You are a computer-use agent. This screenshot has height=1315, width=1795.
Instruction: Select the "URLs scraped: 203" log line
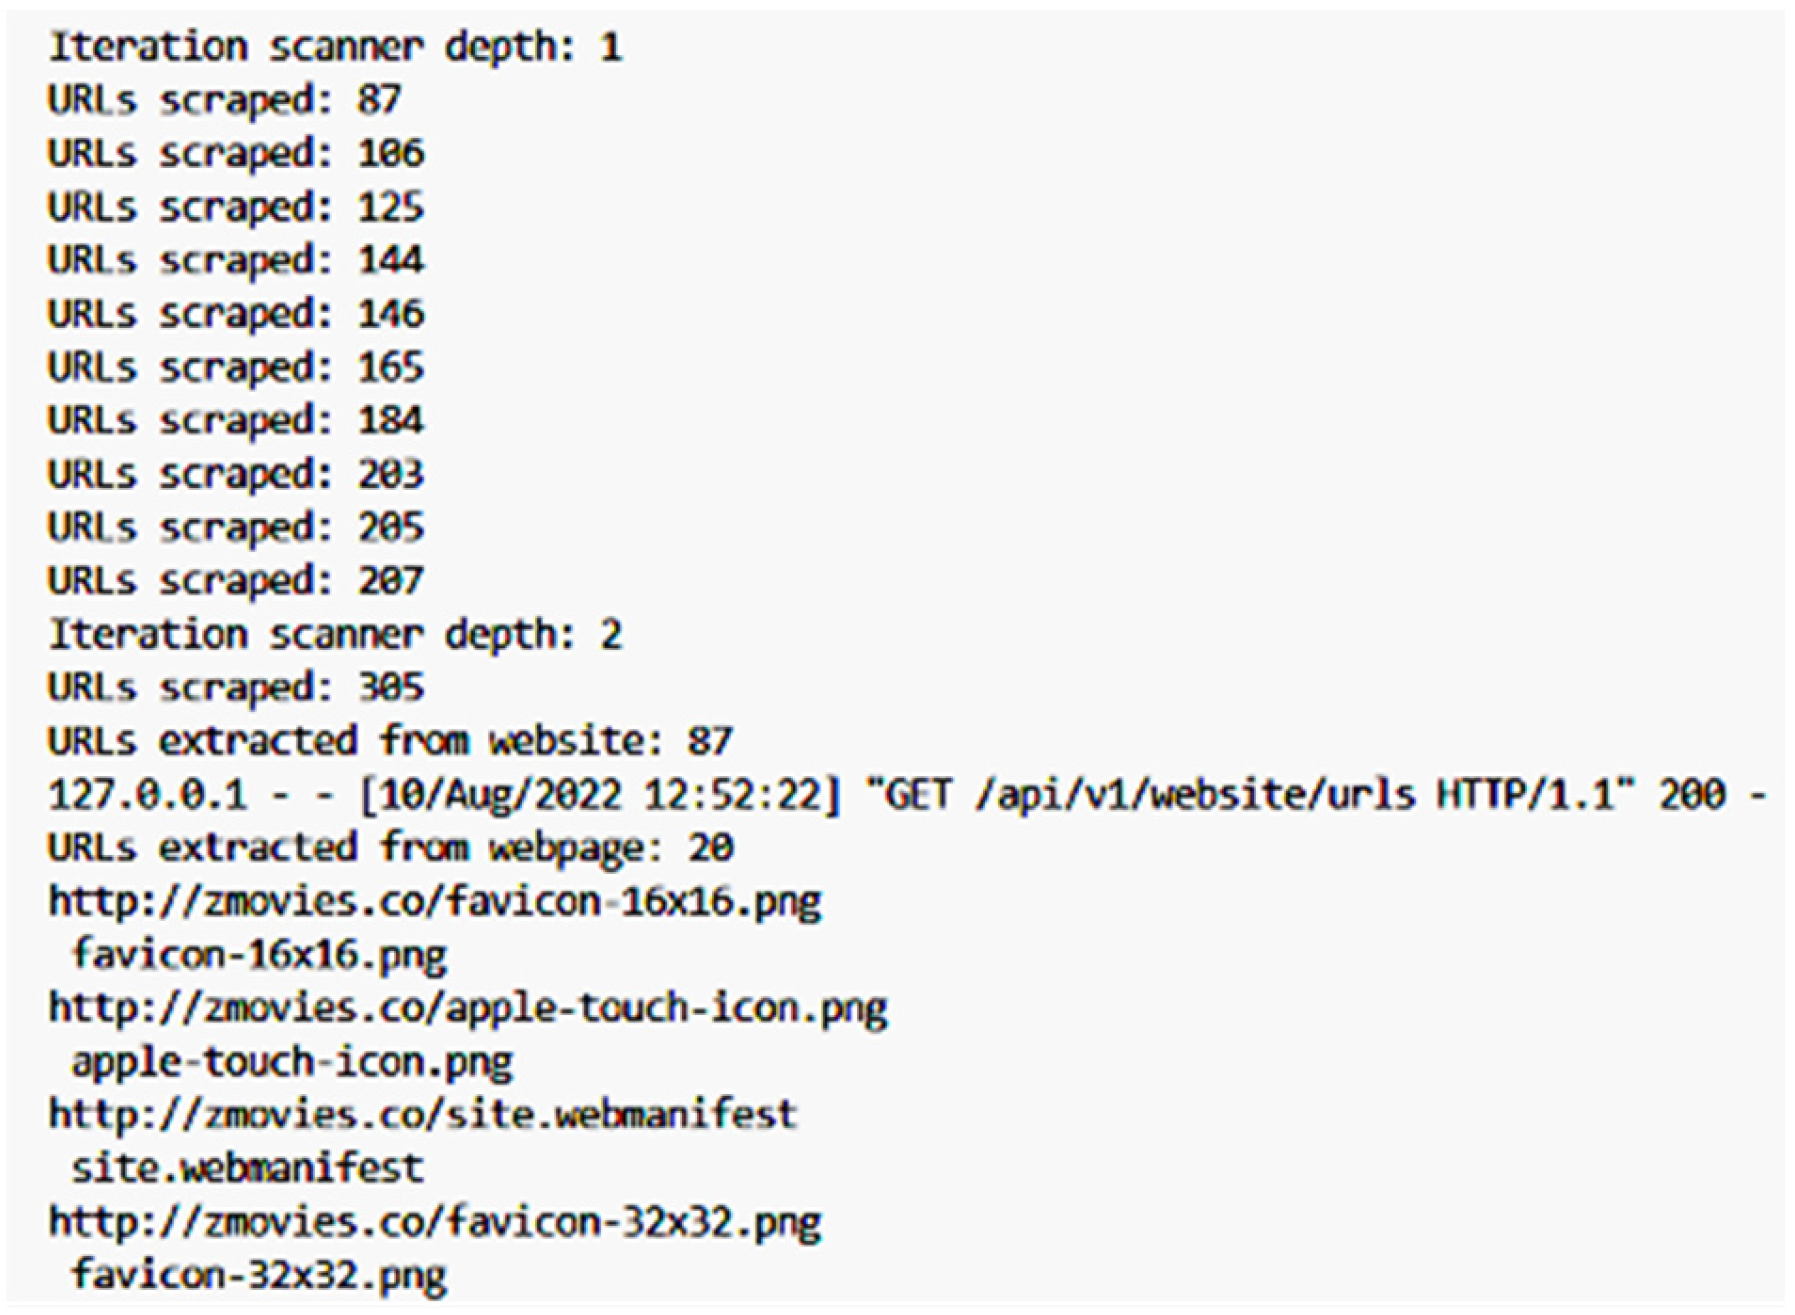coord(236,474)
